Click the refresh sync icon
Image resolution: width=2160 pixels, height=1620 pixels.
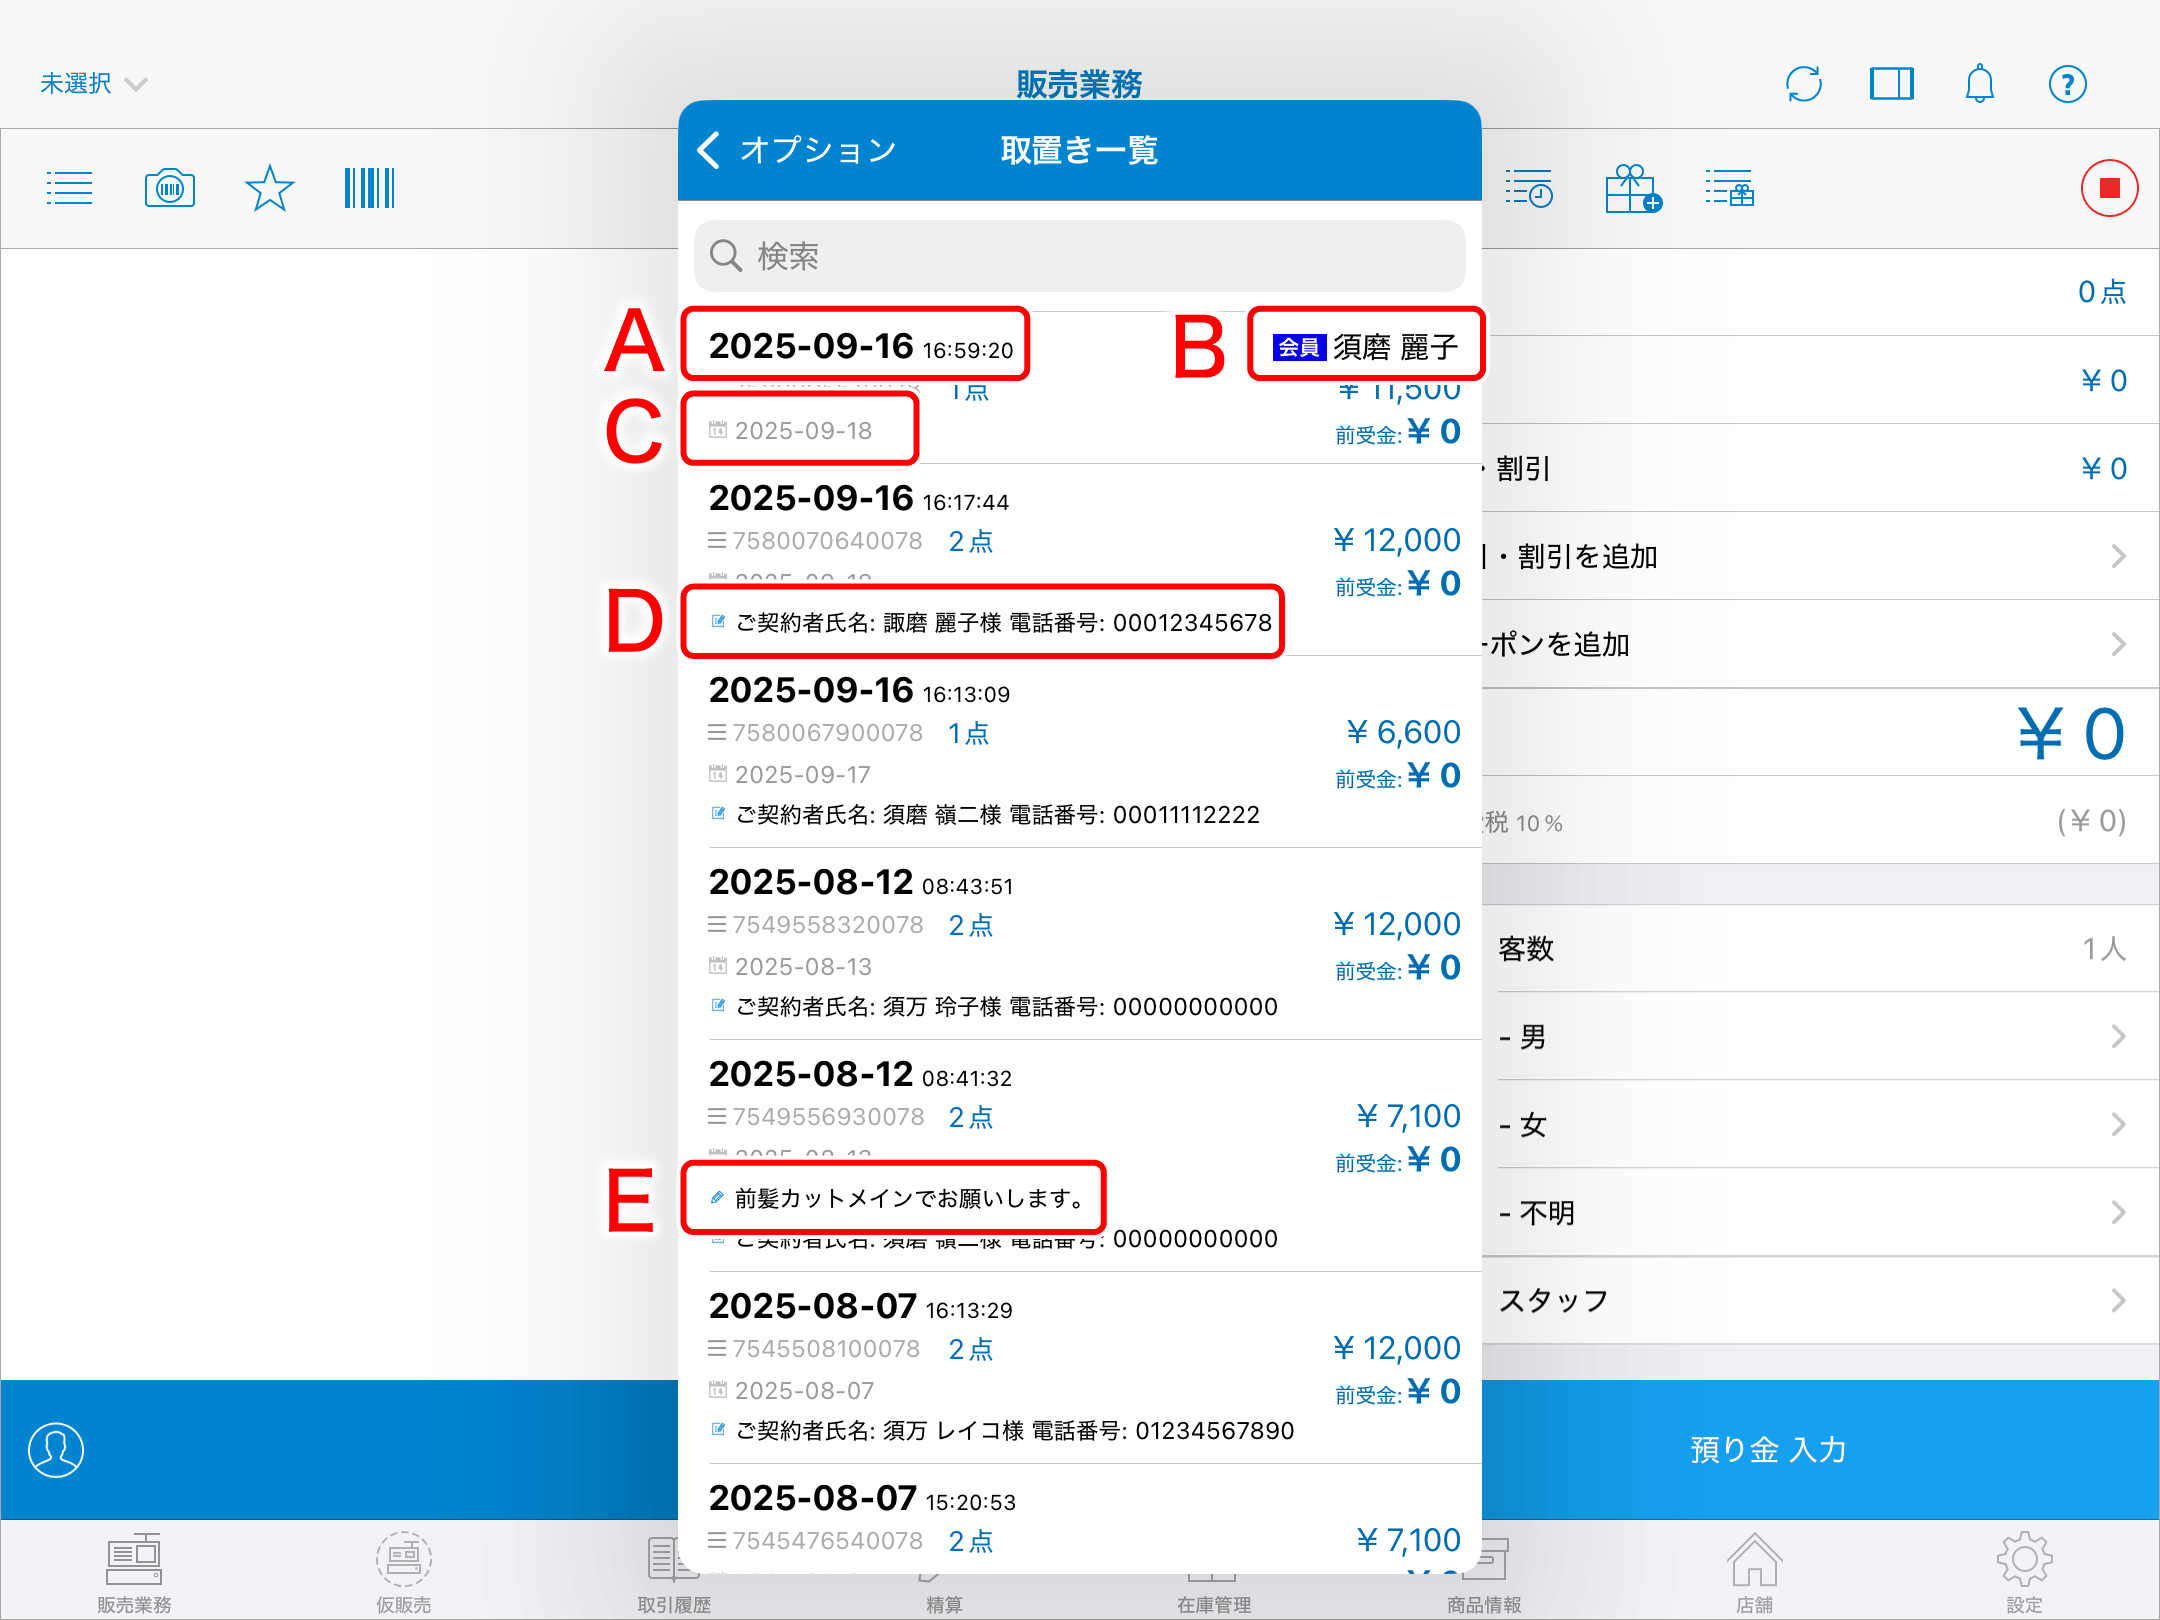click(1804, 84)
